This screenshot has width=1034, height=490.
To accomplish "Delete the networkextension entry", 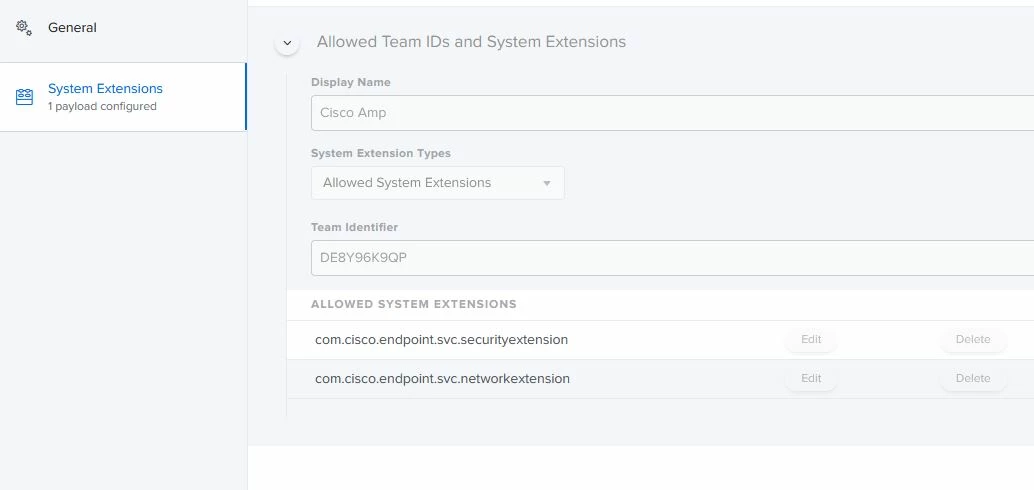I will [x=973, y=379].
